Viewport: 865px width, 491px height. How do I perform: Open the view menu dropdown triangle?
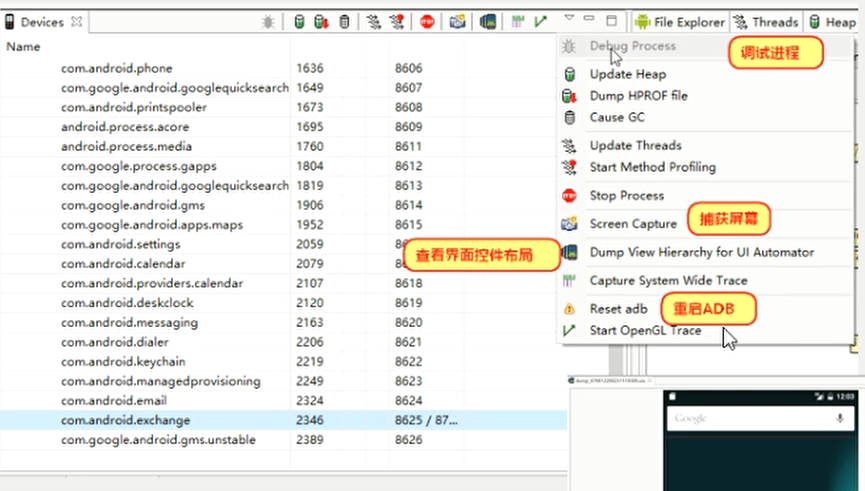point(569,18)
